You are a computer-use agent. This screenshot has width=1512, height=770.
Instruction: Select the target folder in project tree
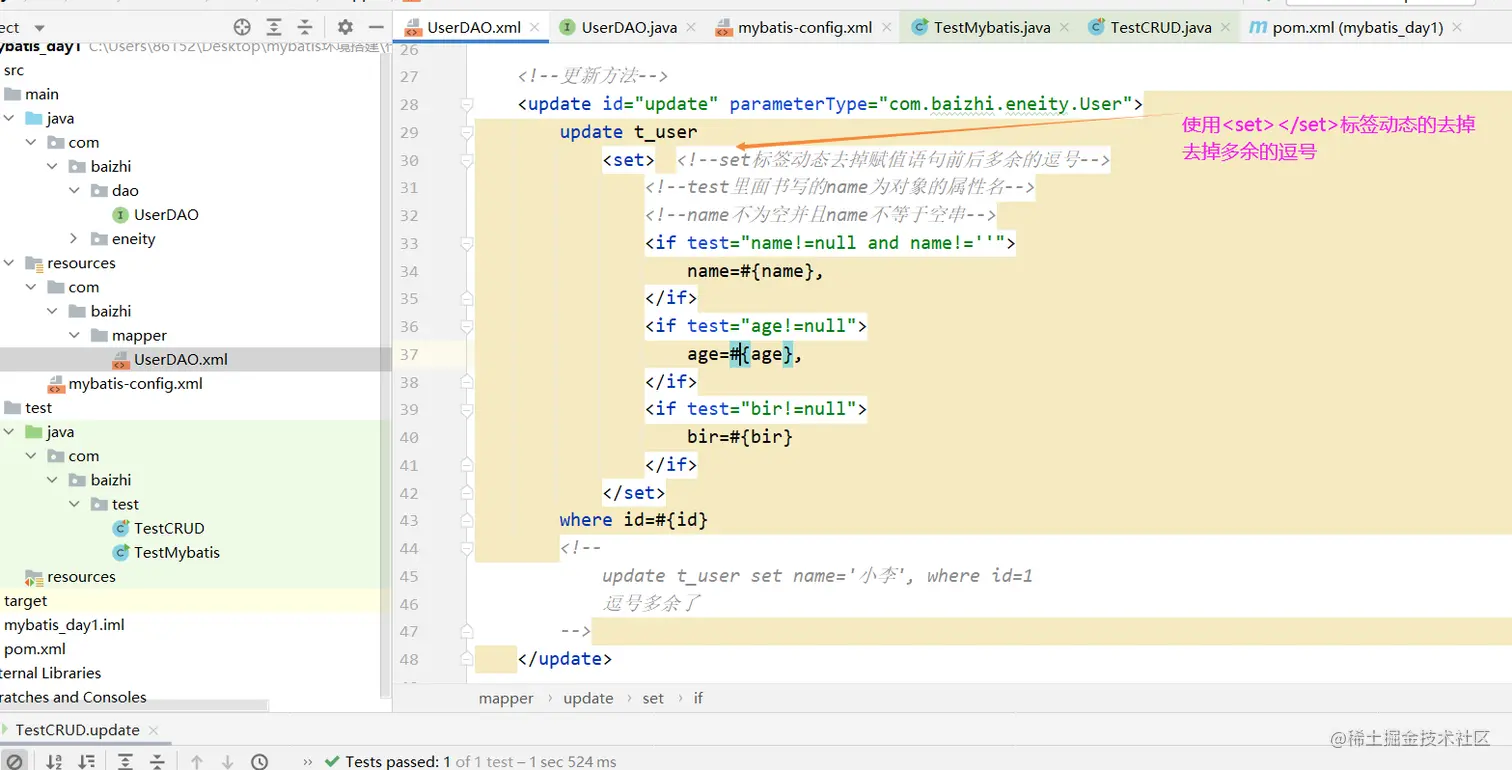tap(25, 601)
